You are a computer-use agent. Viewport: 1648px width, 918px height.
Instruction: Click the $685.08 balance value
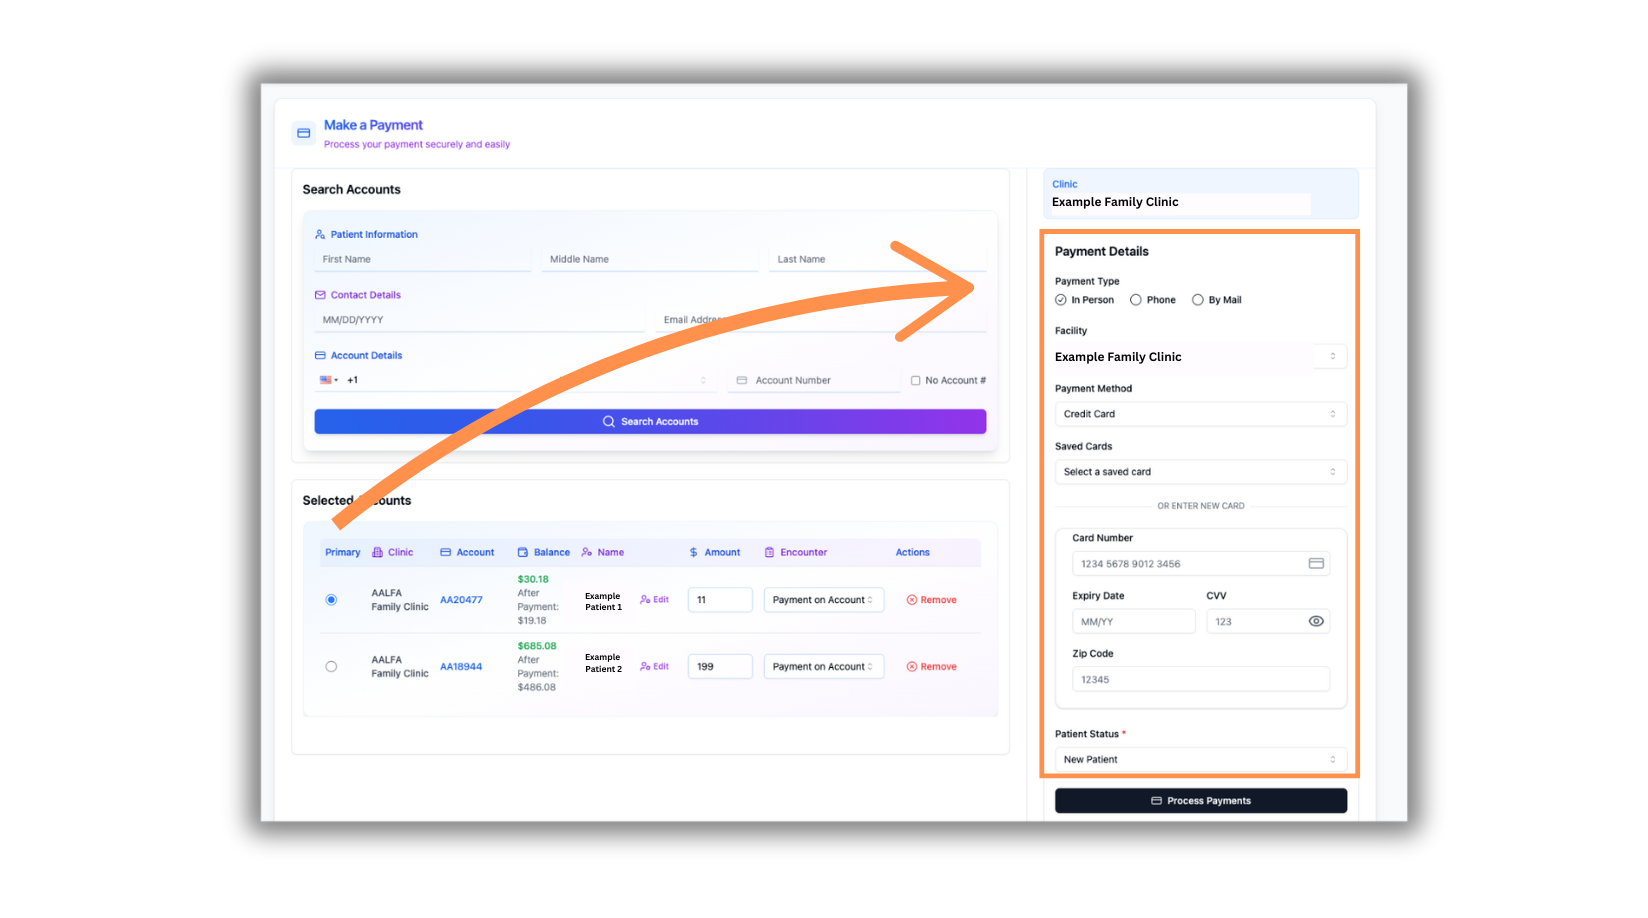click(537, 646)
